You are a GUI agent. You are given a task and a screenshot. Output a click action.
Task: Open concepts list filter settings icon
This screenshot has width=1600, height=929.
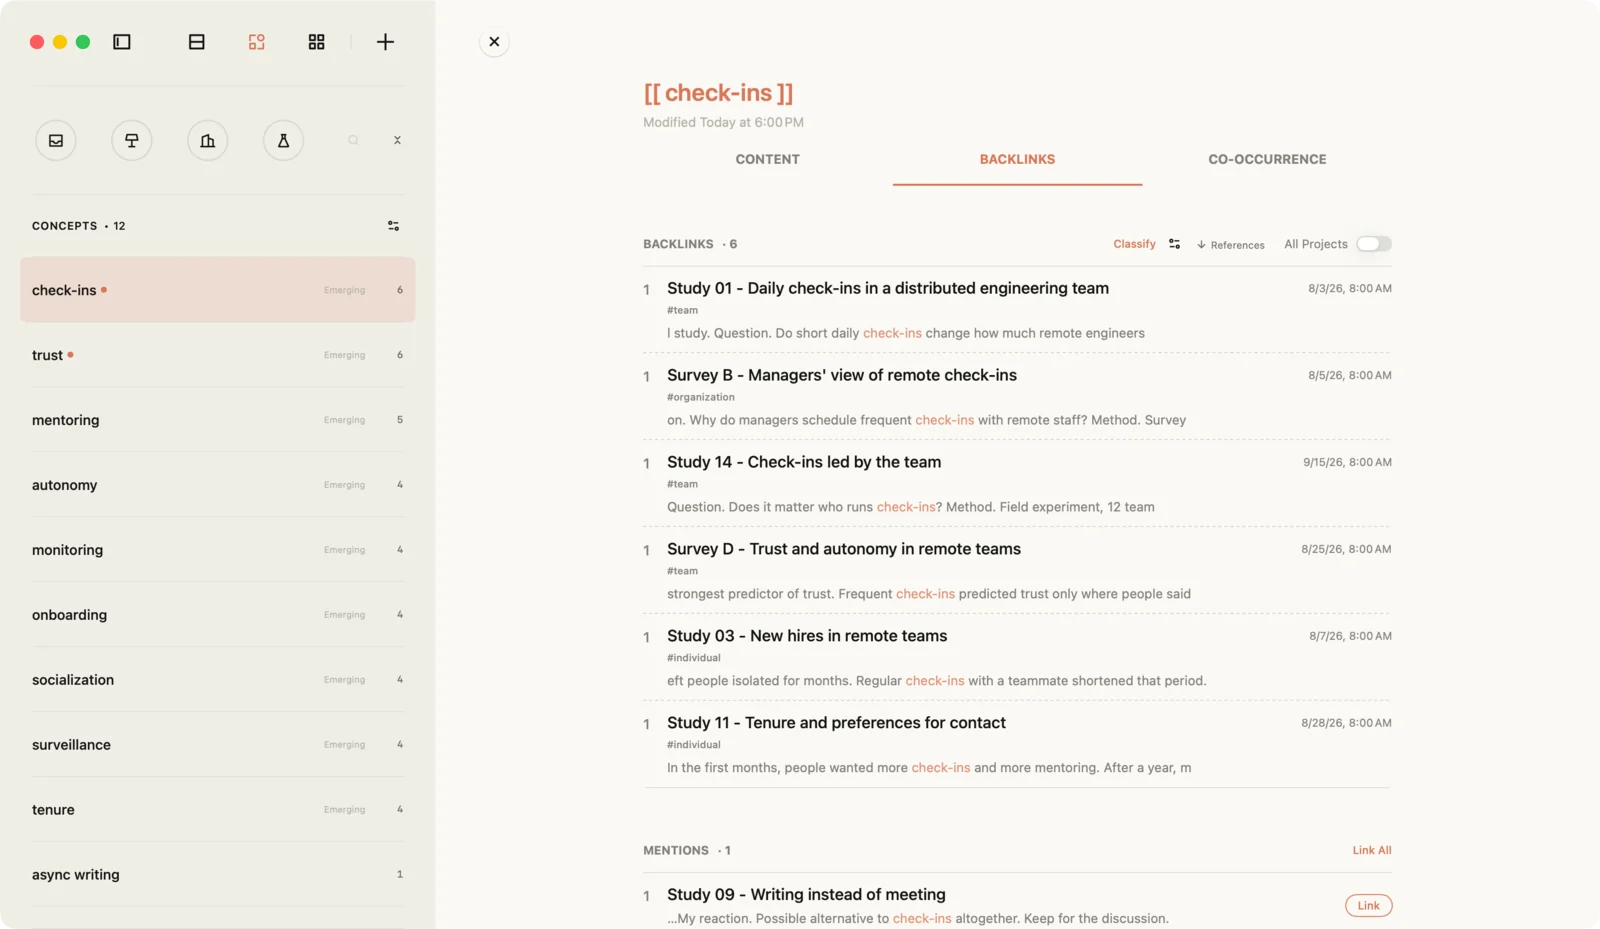pos(394,226)
